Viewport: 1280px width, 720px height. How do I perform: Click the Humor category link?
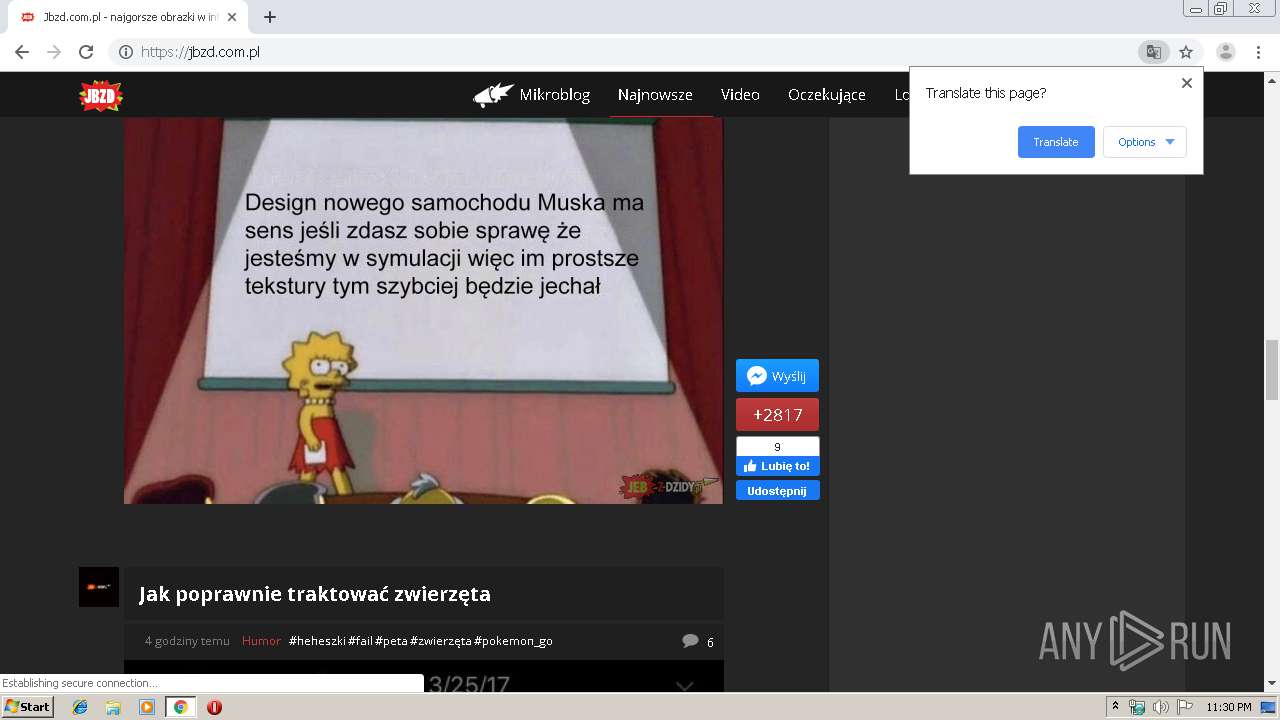[x=261, y=641]
